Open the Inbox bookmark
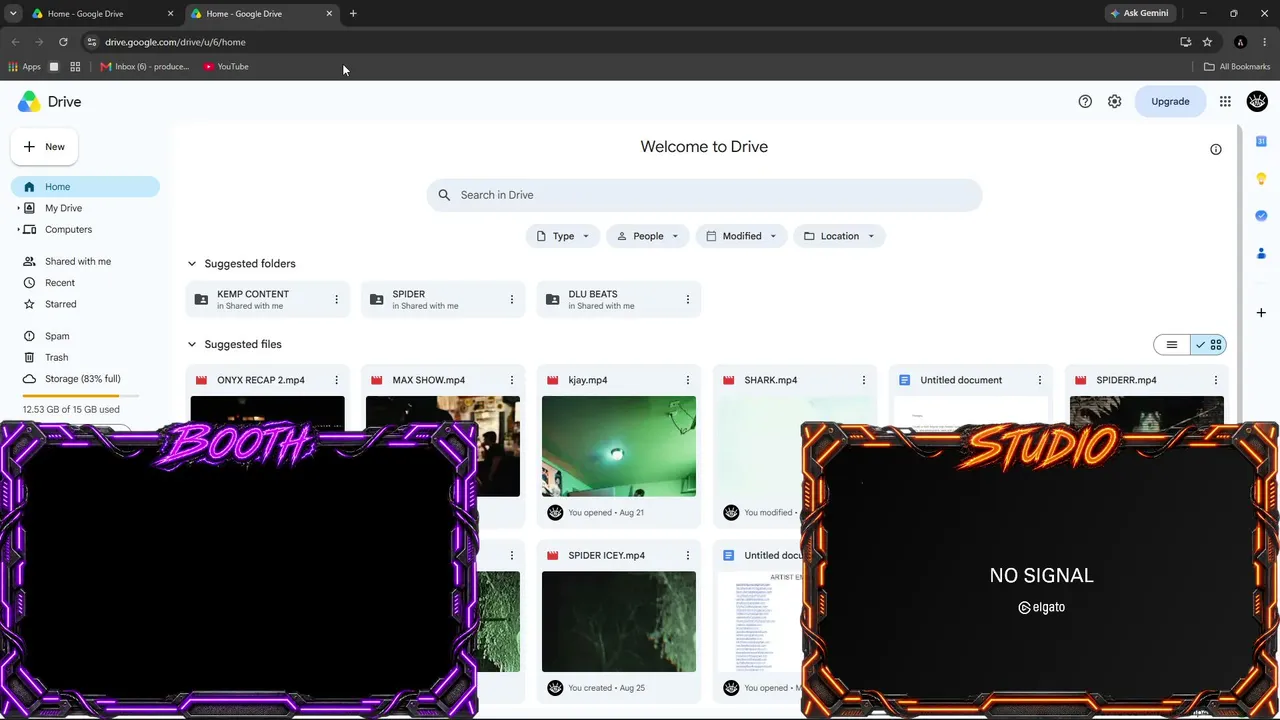The height and width of the screenshot is (720, 1280). pyautogui.click(x=145, y=67)
